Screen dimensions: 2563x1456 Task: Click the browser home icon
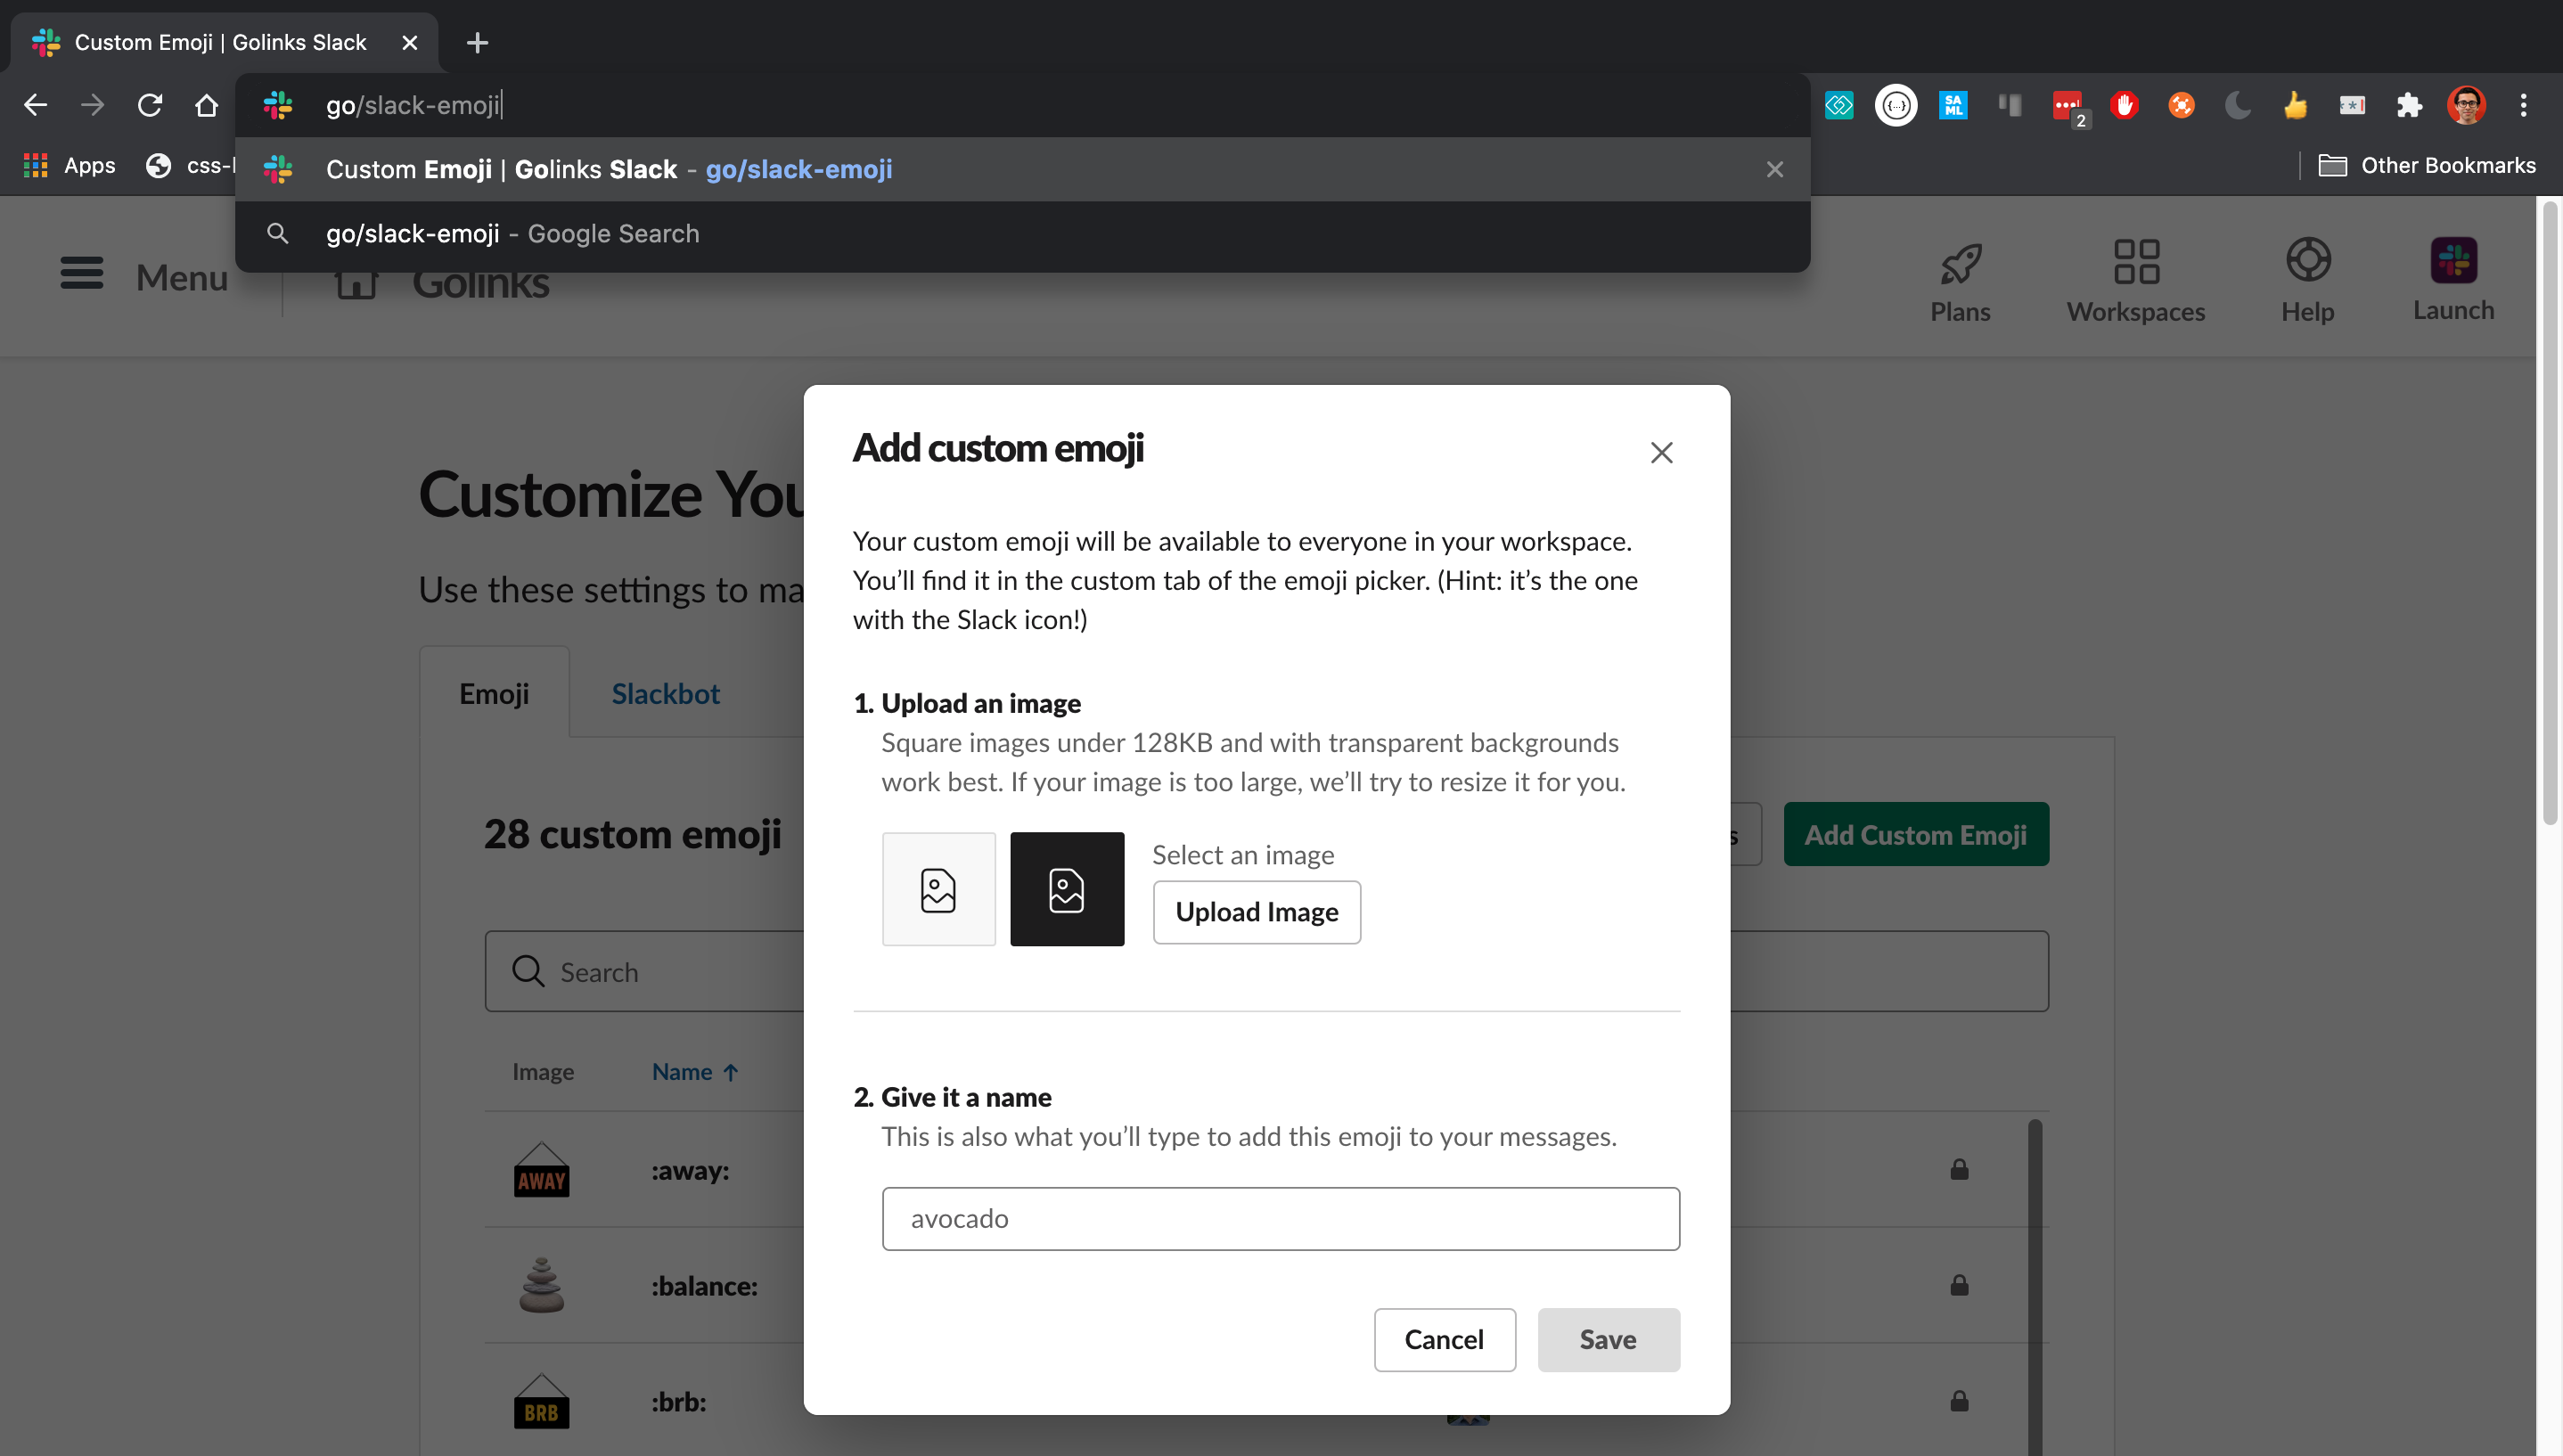(x=207, y=105)
